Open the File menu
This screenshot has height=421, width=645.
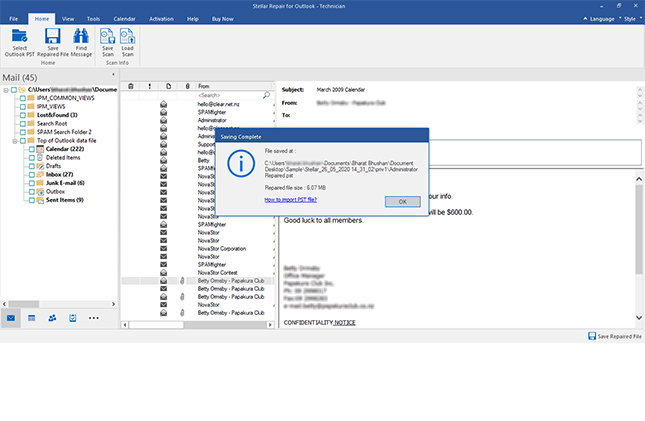coord(14,19)
